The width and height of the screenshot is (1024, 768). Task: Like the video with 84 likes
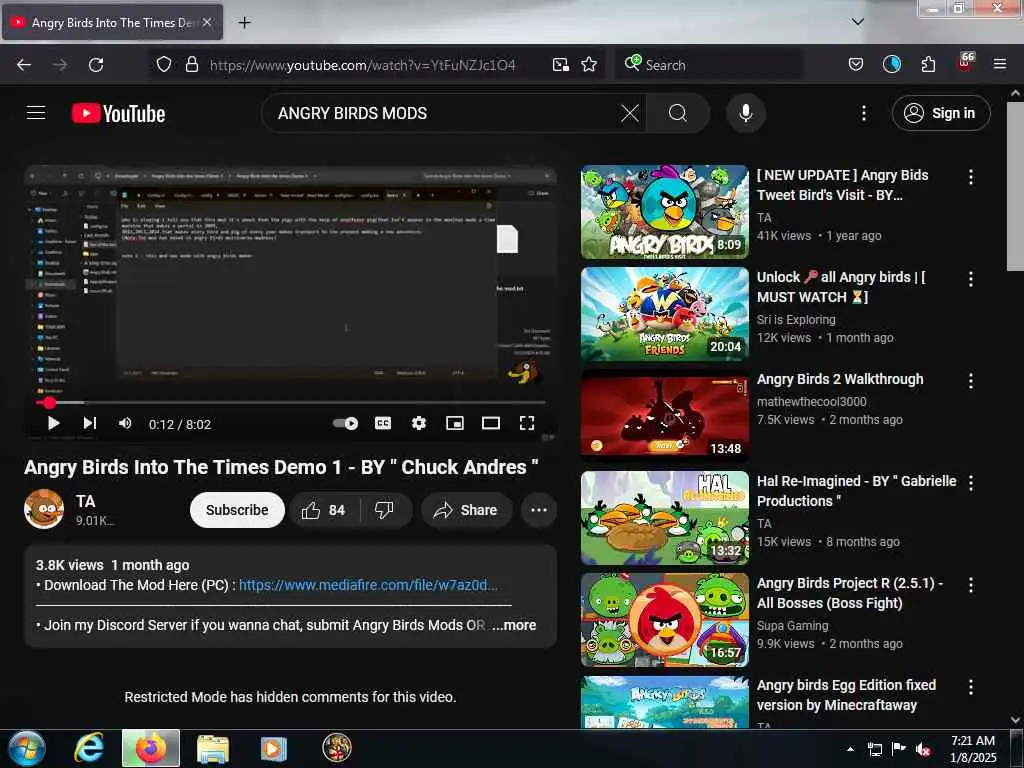[323, 509]
